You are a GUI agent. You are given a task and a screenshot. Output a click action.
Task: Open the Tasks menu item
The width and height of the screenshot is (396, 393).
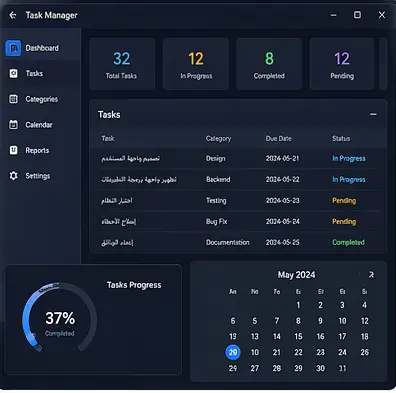tap(34, 73)
